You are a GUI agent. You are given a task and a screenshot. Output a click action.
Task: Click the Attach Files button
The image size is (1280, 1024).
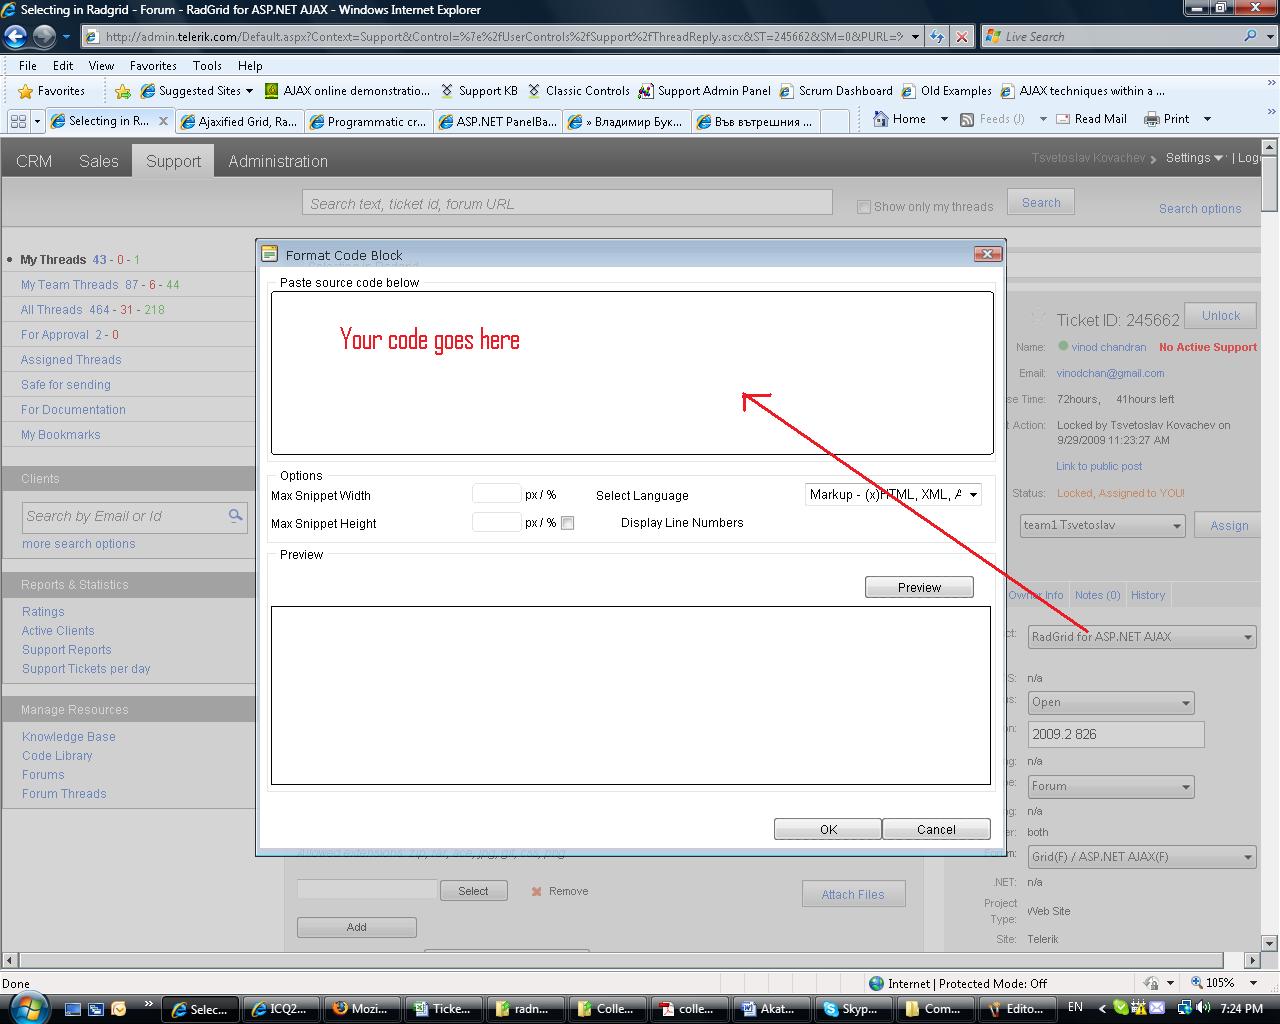point(853,894)
